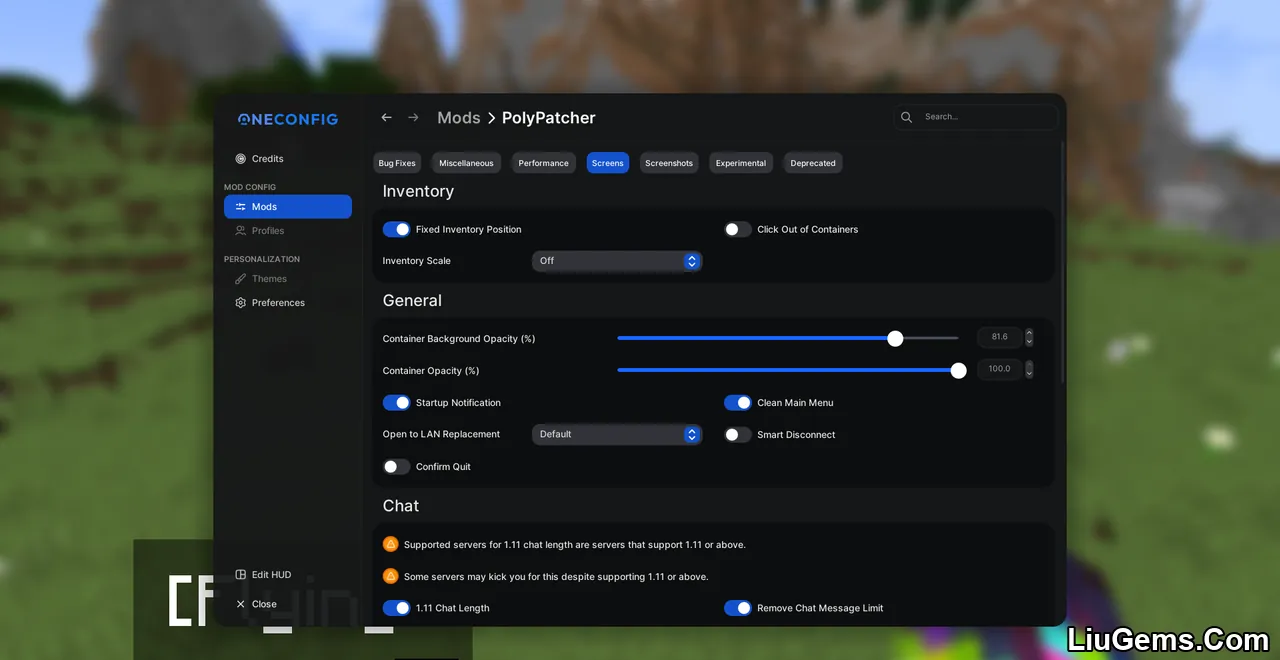Click the Container Background Opacity stepper arrows
This screenshot has height=660, width=1280.
(1029, 338)
